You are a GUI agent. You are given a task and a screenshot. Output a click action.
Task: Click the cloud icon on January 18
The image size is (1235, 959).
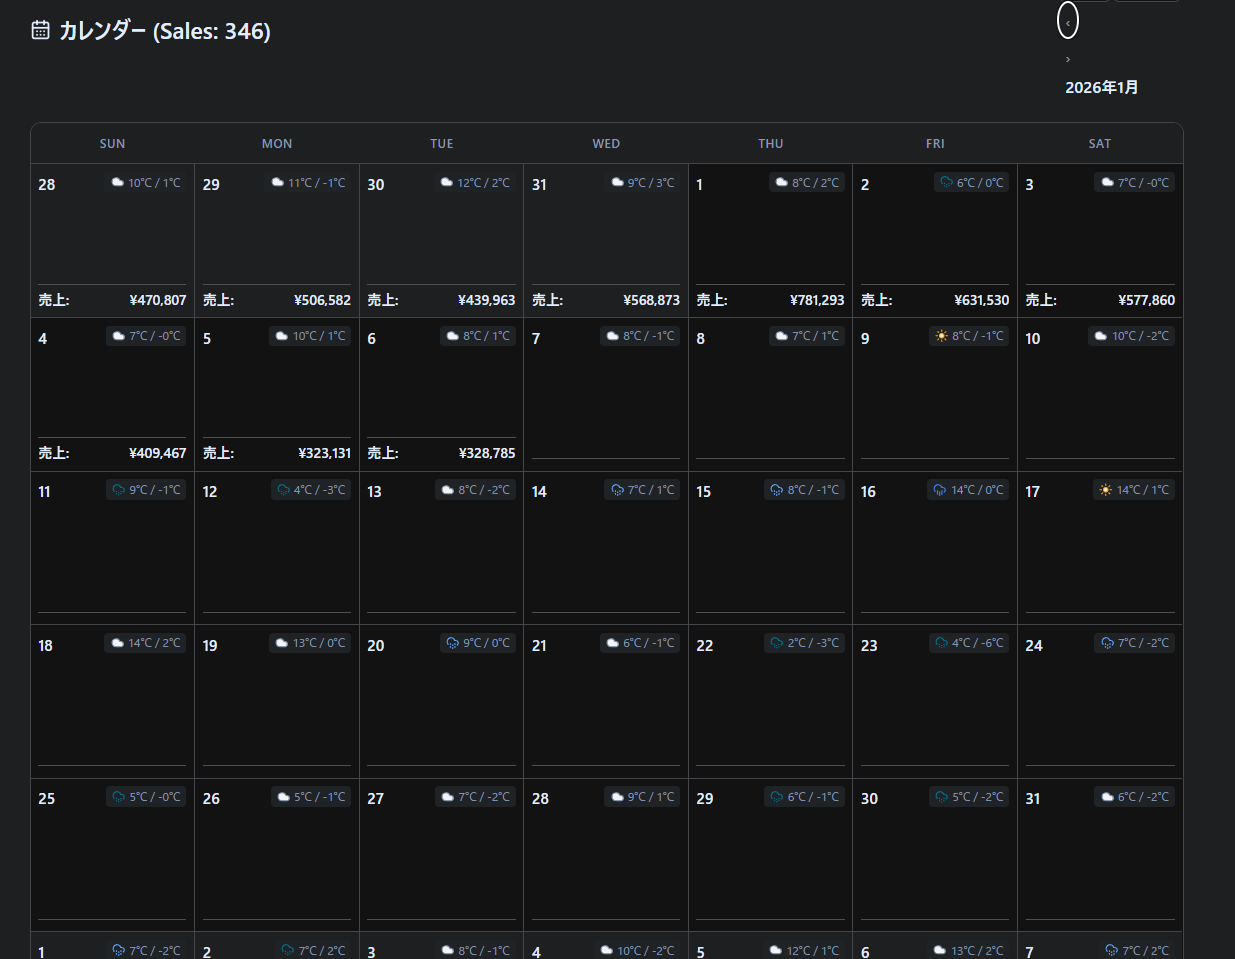pyautogui.click(x=117, y=643)
